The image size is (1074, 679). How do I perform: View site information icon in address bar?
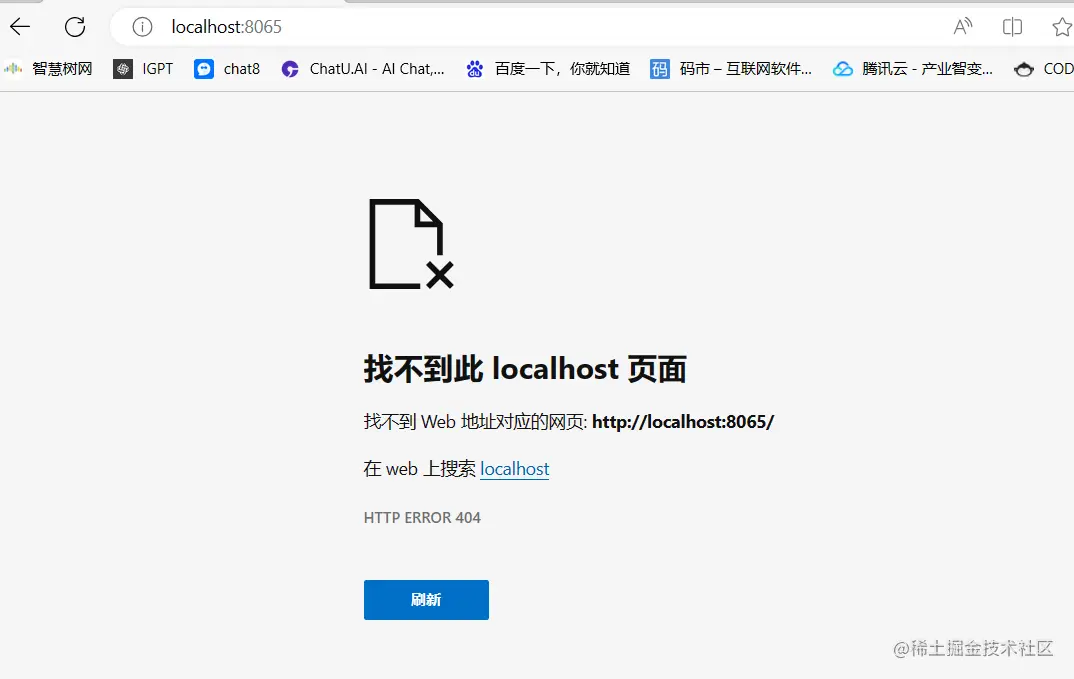click(x=142, y=27)
